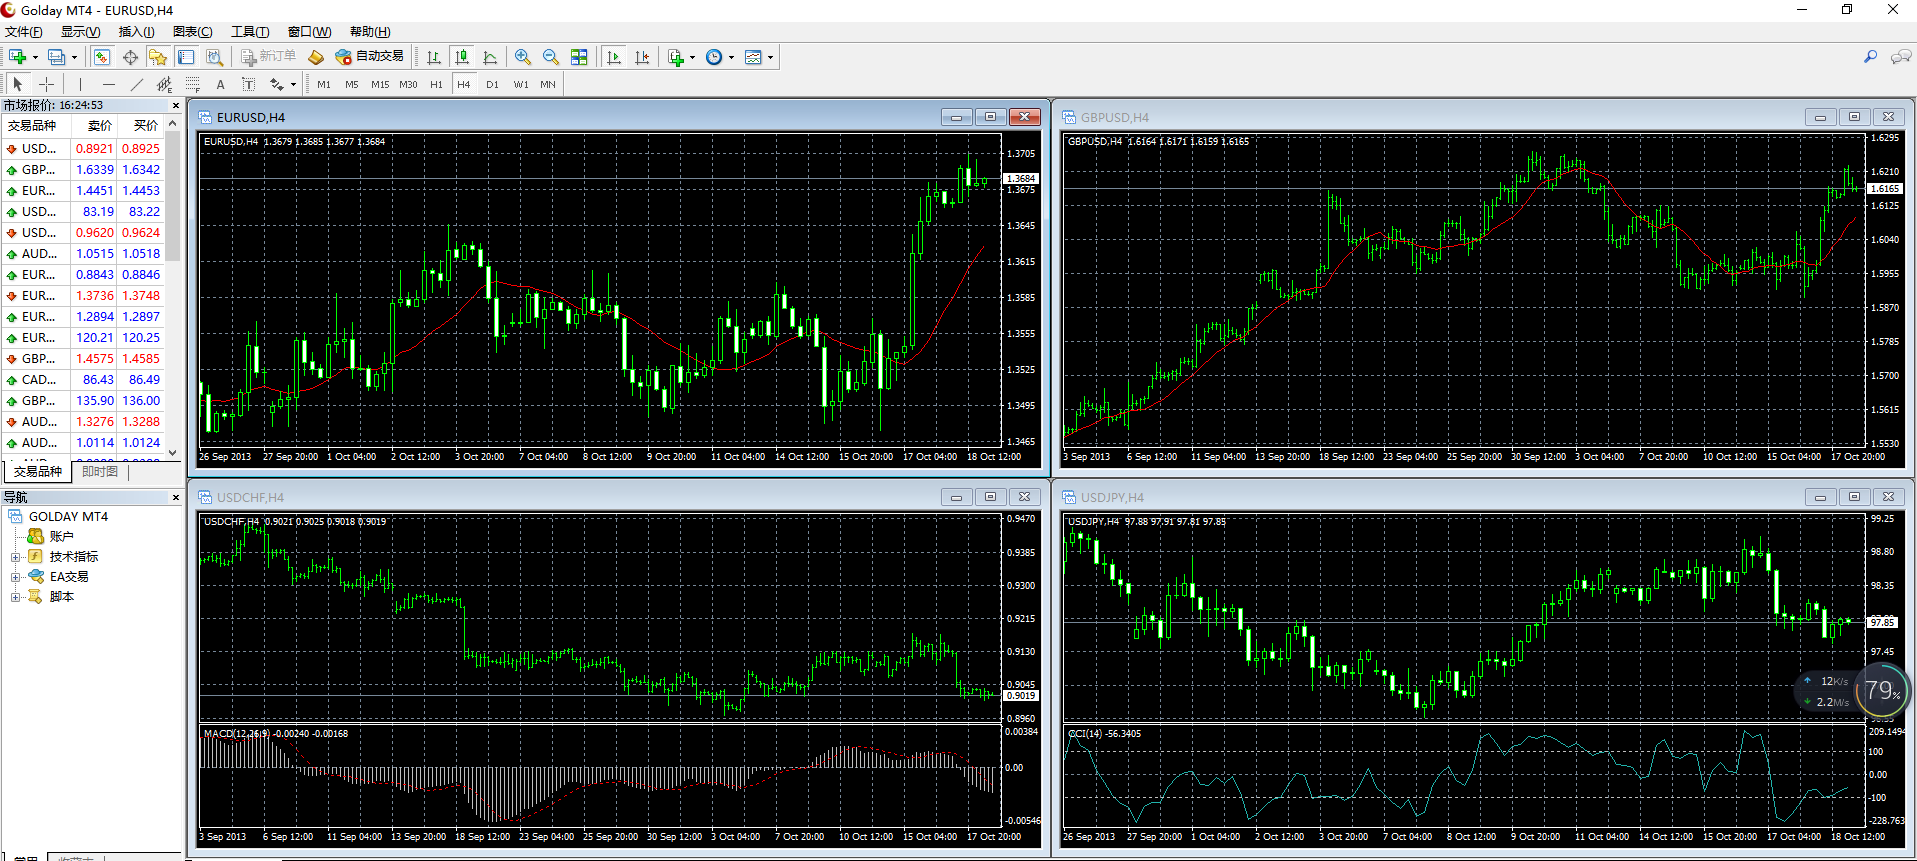Select the text label T tool
Viewport: 1917px width, 861px height.
[248, 84]
